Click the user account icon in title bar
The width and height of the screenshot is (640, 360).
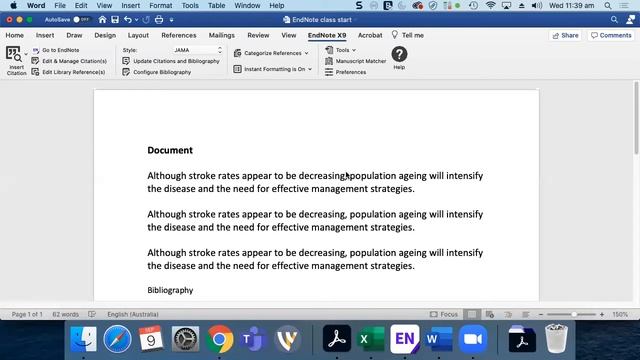click(631, 20)
